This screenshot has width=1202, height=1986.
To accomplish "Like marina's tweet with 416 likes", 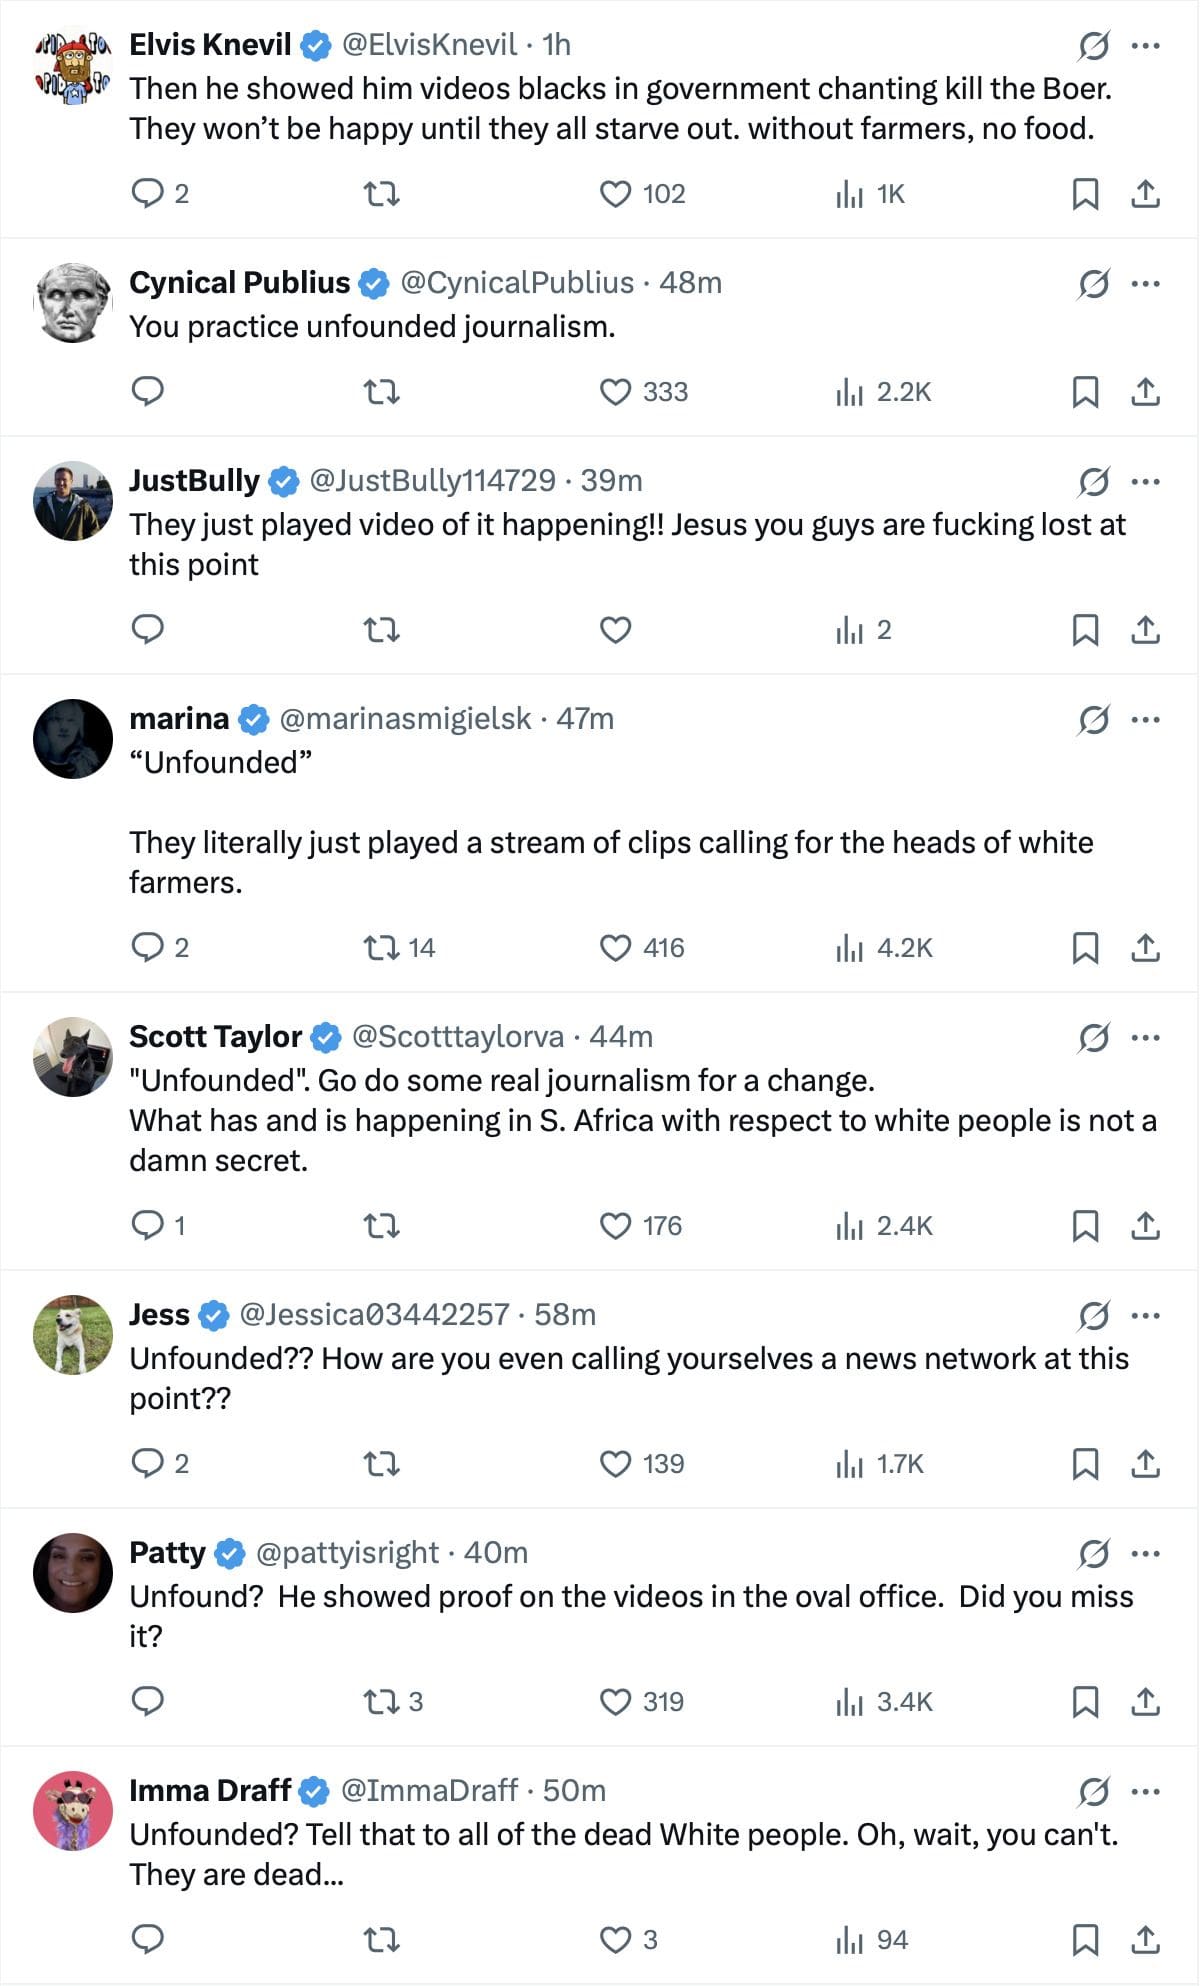I will (x=615, y=948).
